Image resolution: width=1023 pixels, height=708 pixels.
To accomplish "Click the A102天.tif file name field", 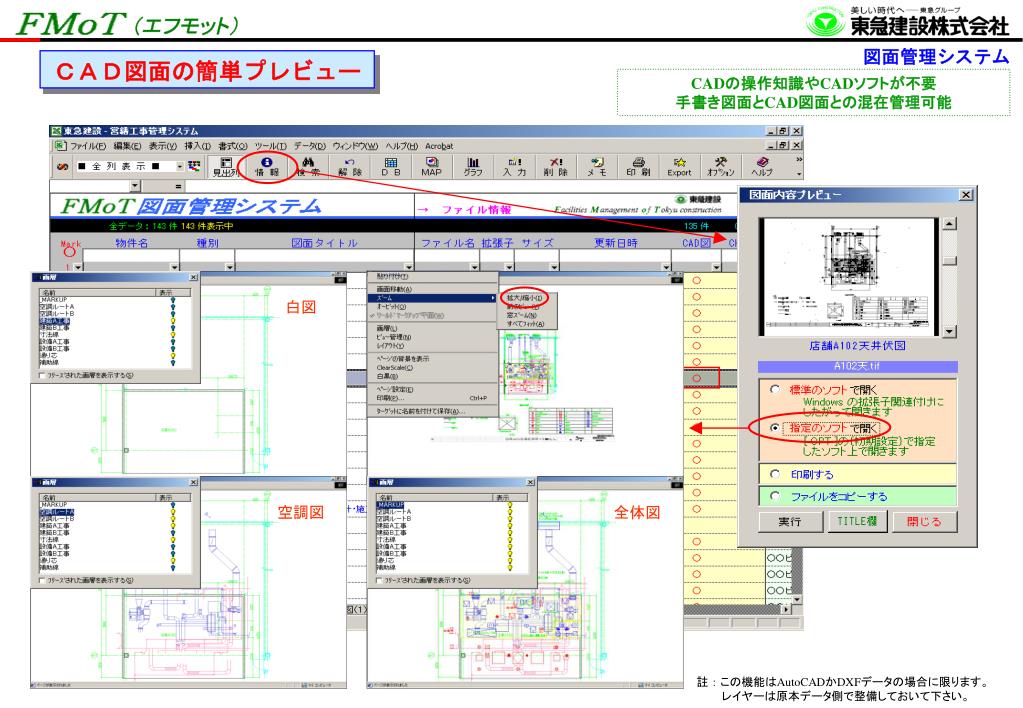I will click(857, 366).
